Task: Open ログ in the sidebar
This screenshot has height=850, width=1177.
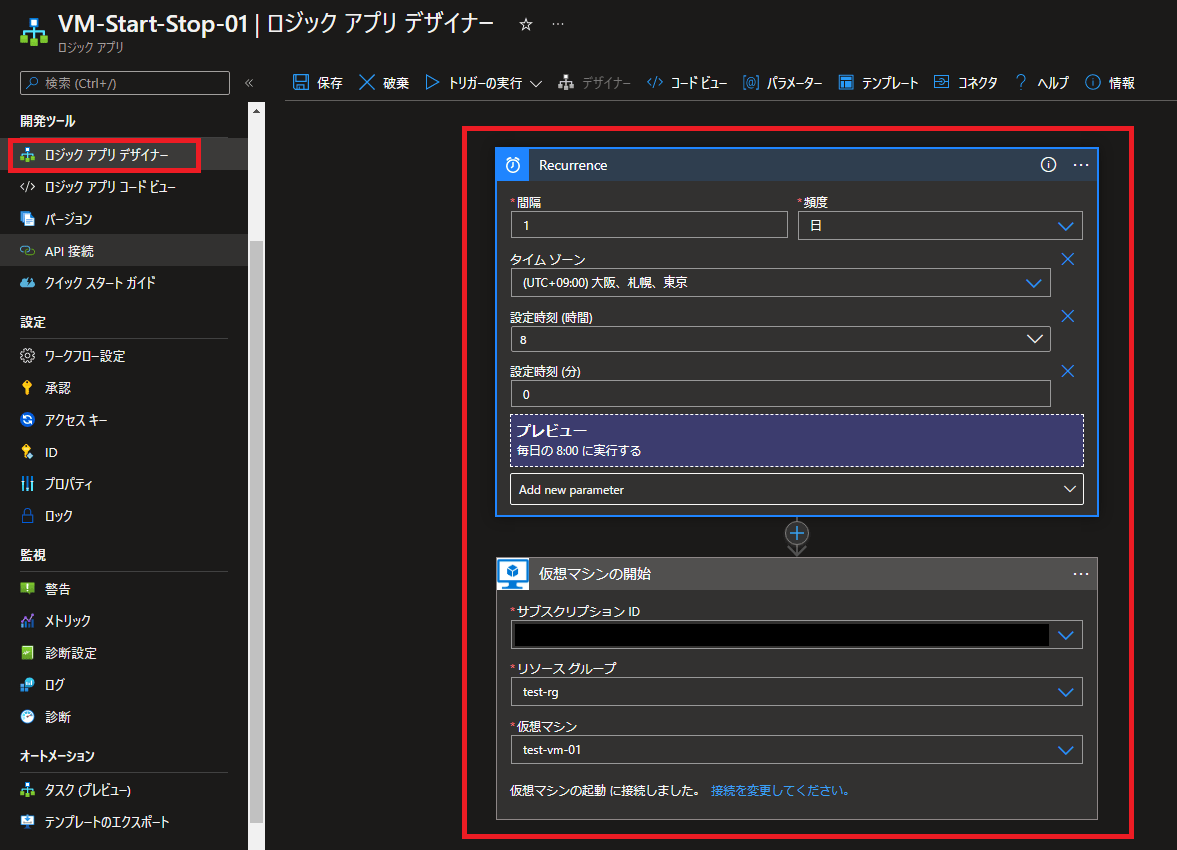Action: coord(124,685)
